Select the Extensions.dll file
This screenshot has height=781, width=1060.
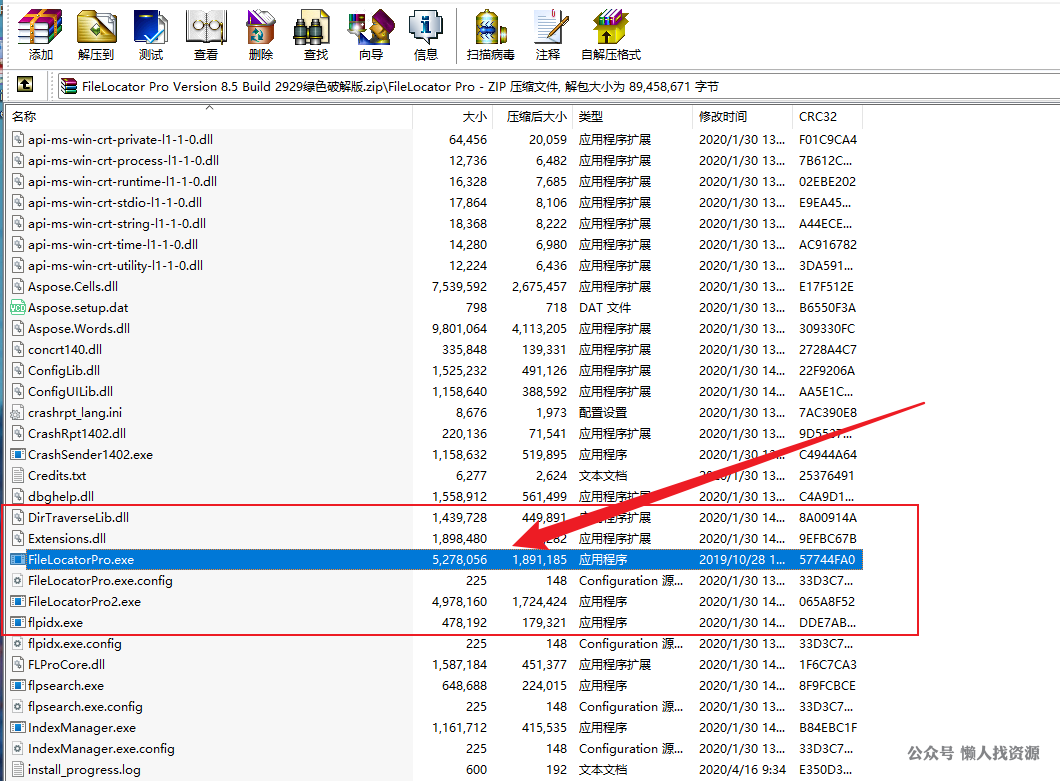(67, 538)
